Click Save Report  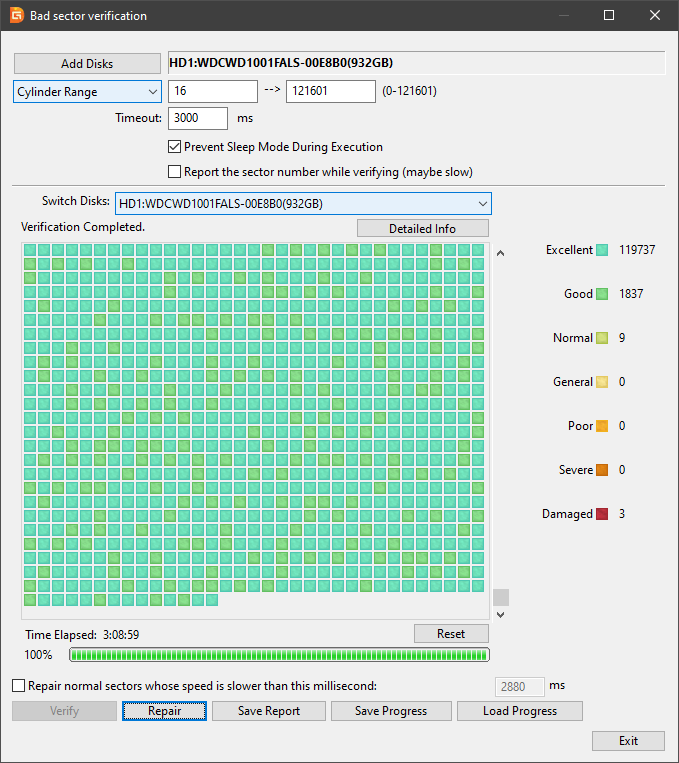269,711
